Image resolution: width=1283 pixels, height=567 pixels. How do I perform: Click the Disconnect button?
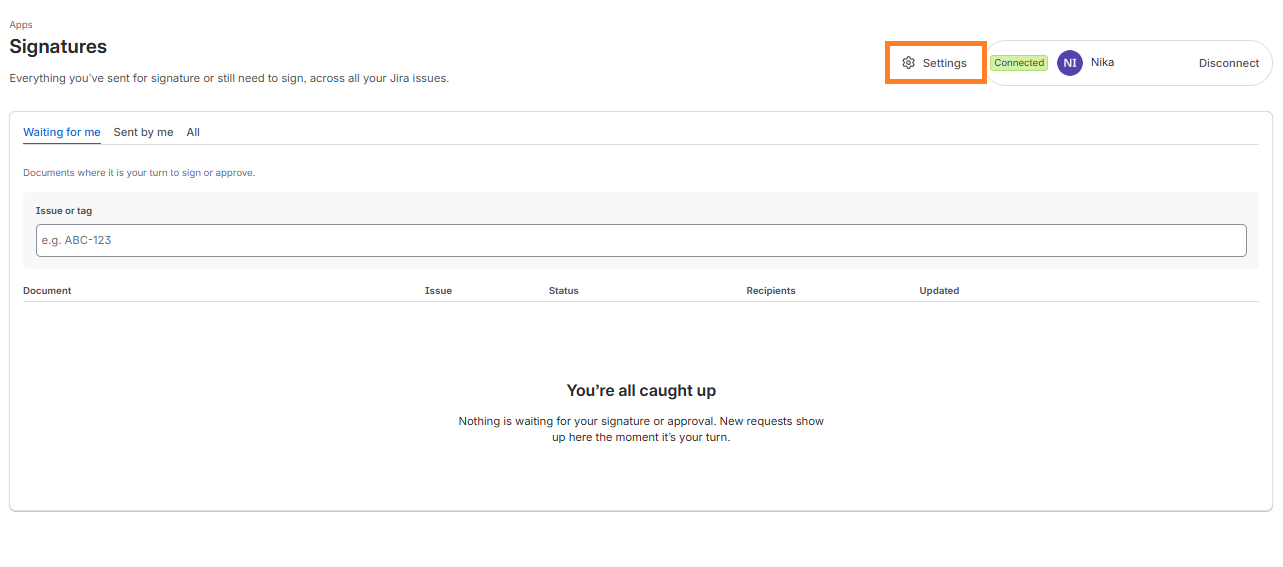[1229, 63]
